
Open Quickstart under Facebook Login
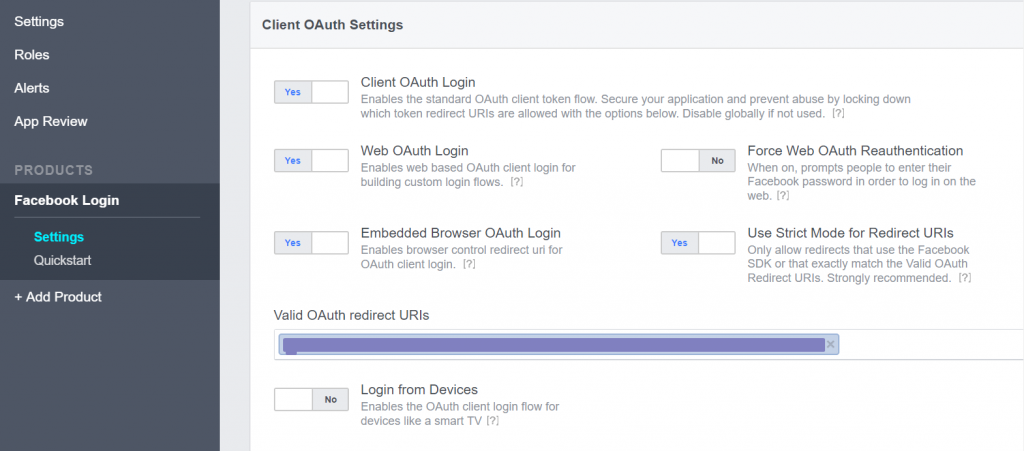[63, 260]
